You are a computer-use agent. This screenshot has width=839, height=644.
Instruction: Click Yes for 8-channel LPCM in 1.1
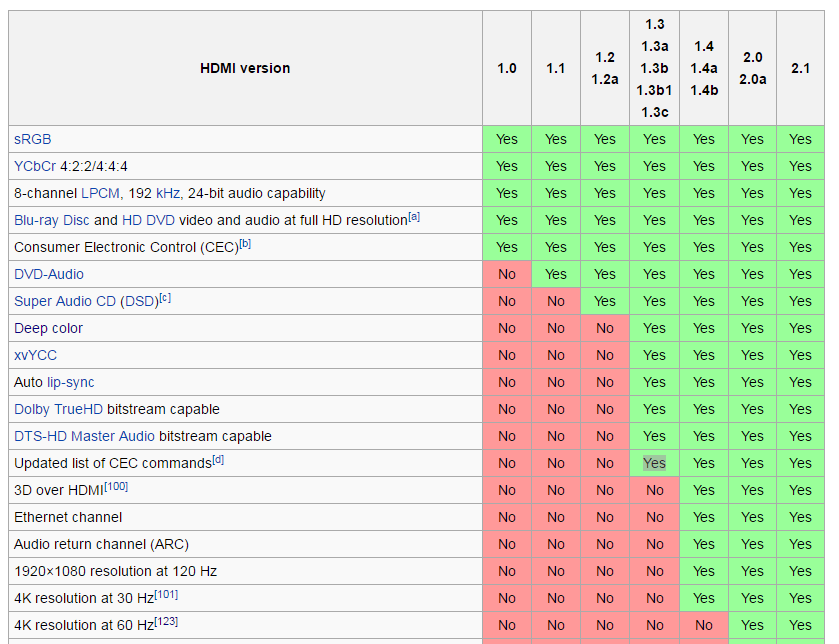point(556,193)
